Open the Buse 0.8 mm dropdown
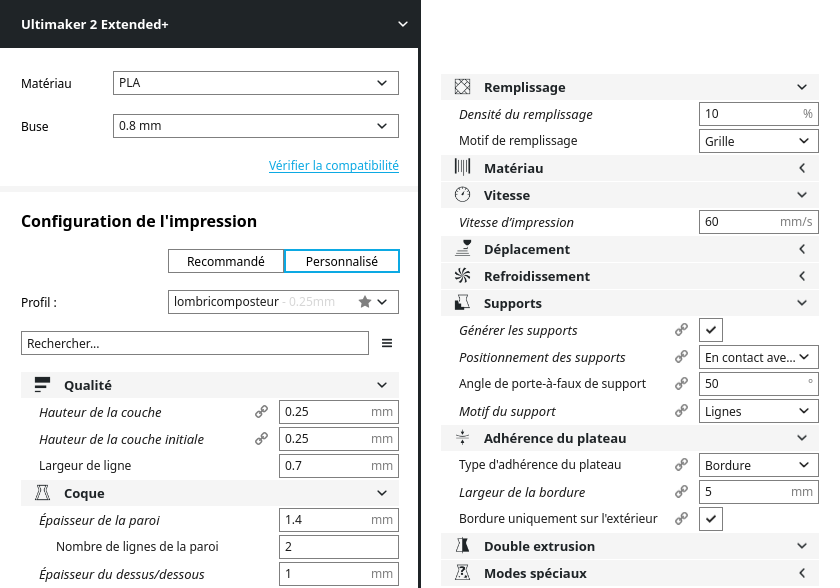Image resolution: width=840 pixels, height=588 pixels. pyautogui.click(x=256, y=126)
